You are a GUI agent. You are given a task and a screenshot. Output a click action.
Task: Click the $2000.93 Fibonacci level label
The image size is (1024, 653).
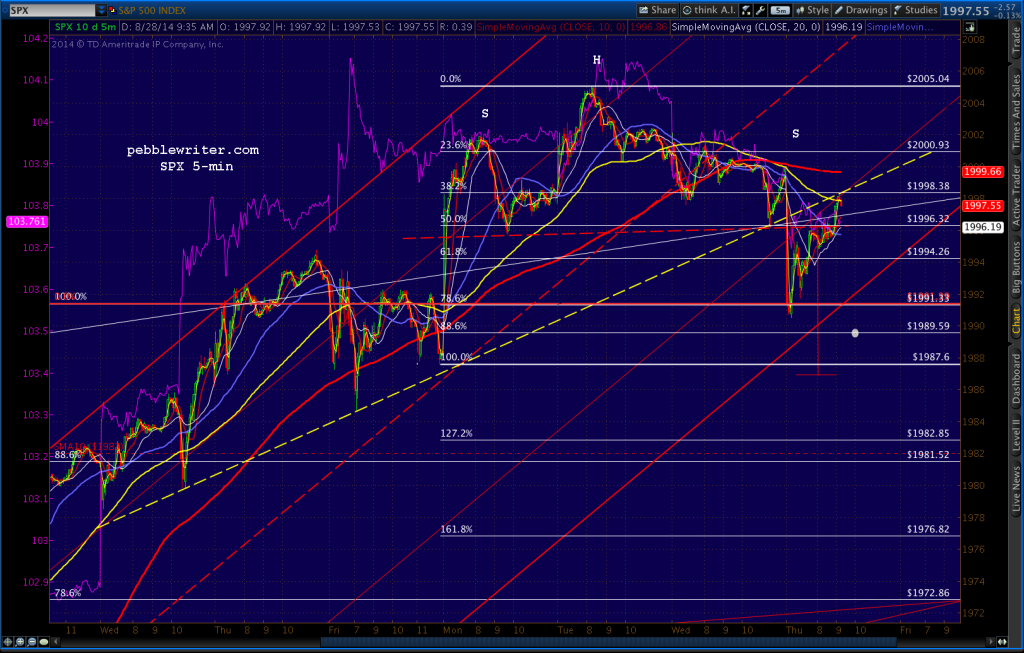coord(928,145)
